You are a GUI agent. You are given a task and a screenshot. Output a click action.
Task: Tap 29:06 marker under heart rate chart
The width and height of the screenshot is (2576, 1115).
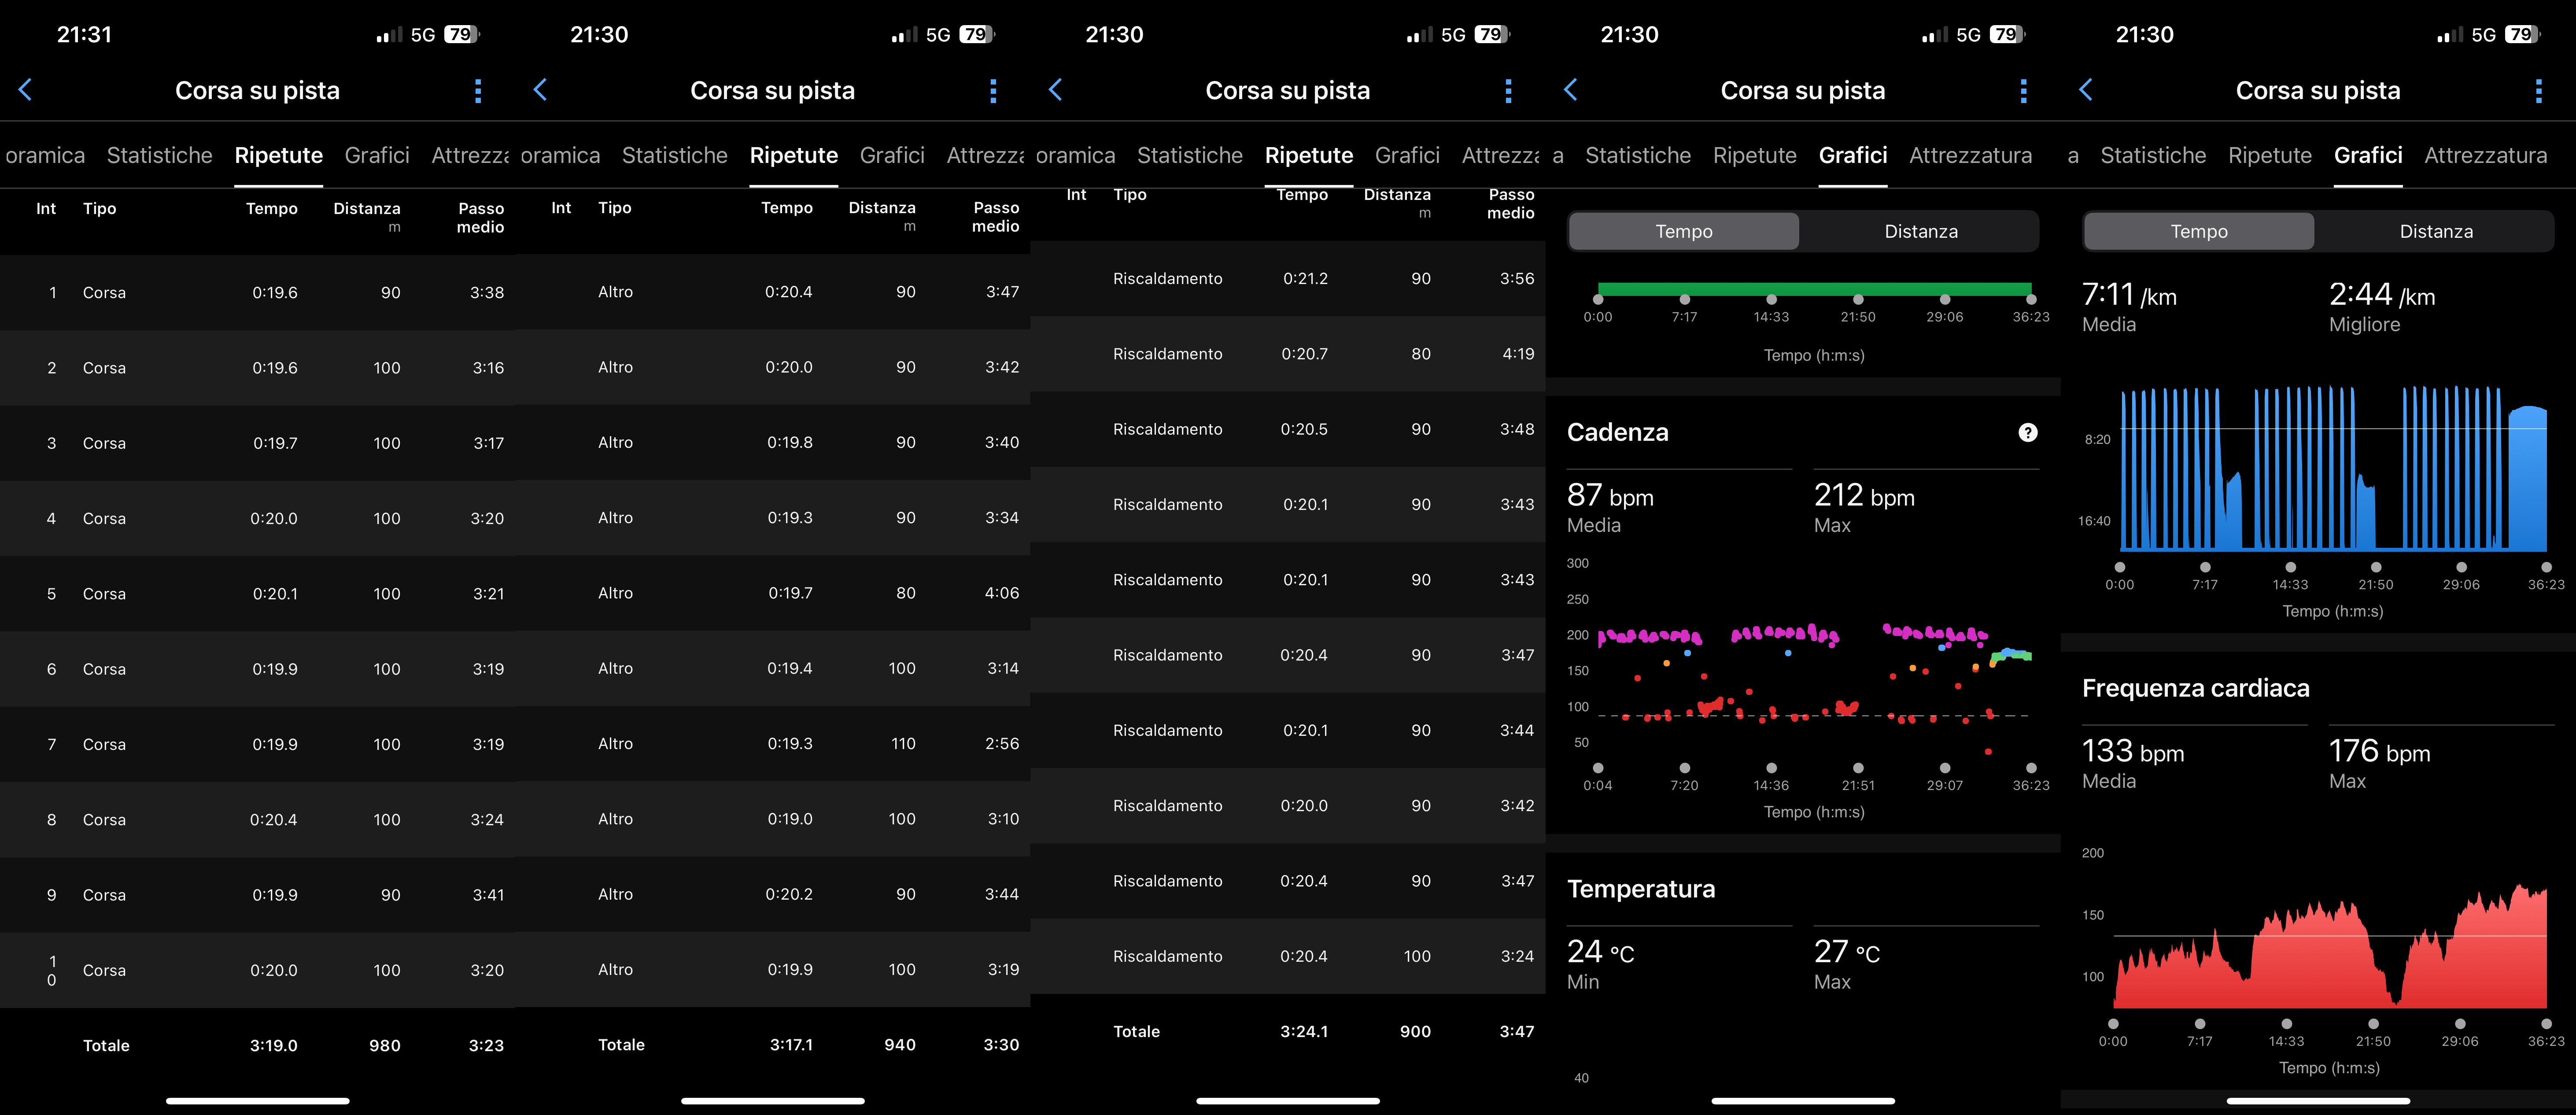(2460, 1024)
